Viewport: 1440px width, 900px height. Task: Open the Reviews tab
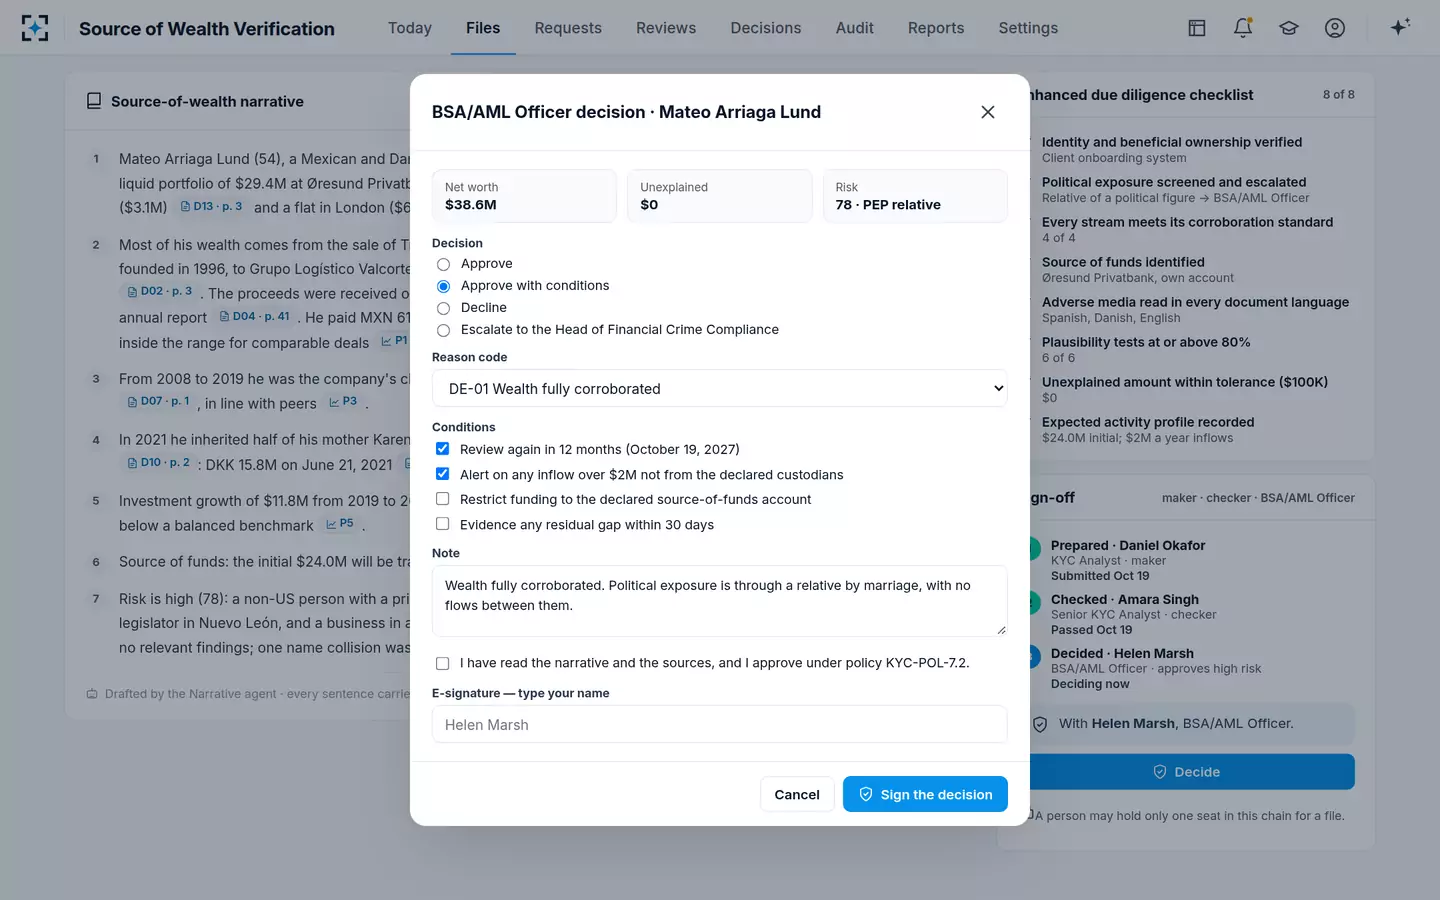click(x=666, y=28)
